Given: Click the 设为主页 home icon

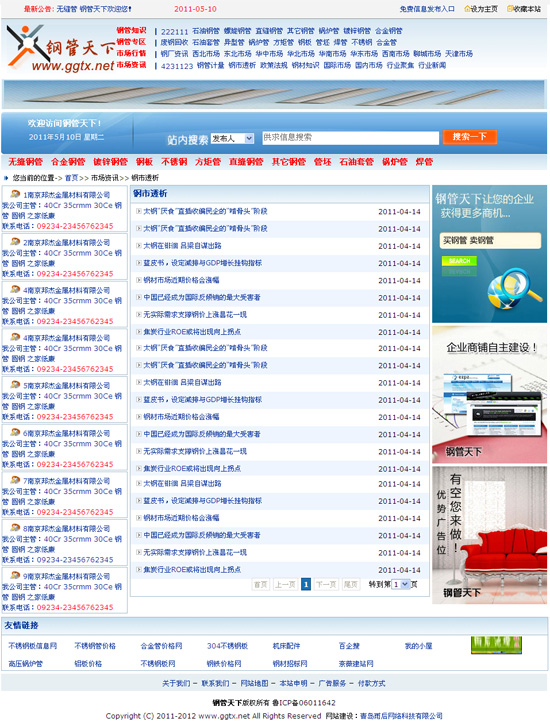Looking at the screenshot, I should [467, 9].
